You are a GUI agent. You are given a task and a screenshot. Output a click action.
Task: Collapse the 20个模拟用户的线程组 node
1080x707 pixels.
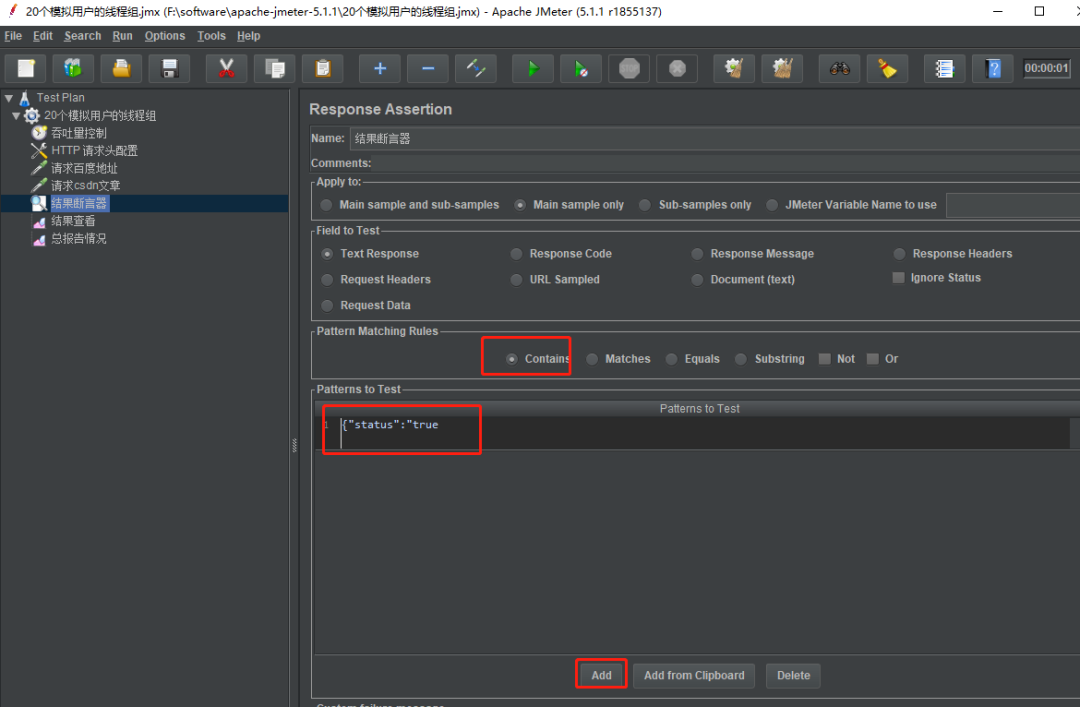click(16, 116)
